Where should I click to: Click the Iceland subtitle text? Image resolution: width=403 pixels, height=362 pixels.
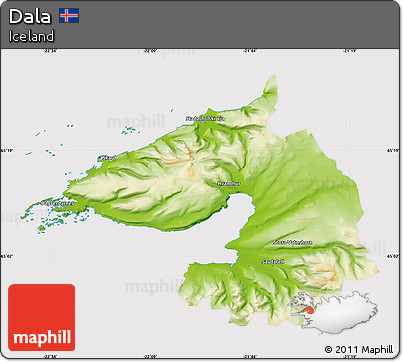[x=31, y=36]
